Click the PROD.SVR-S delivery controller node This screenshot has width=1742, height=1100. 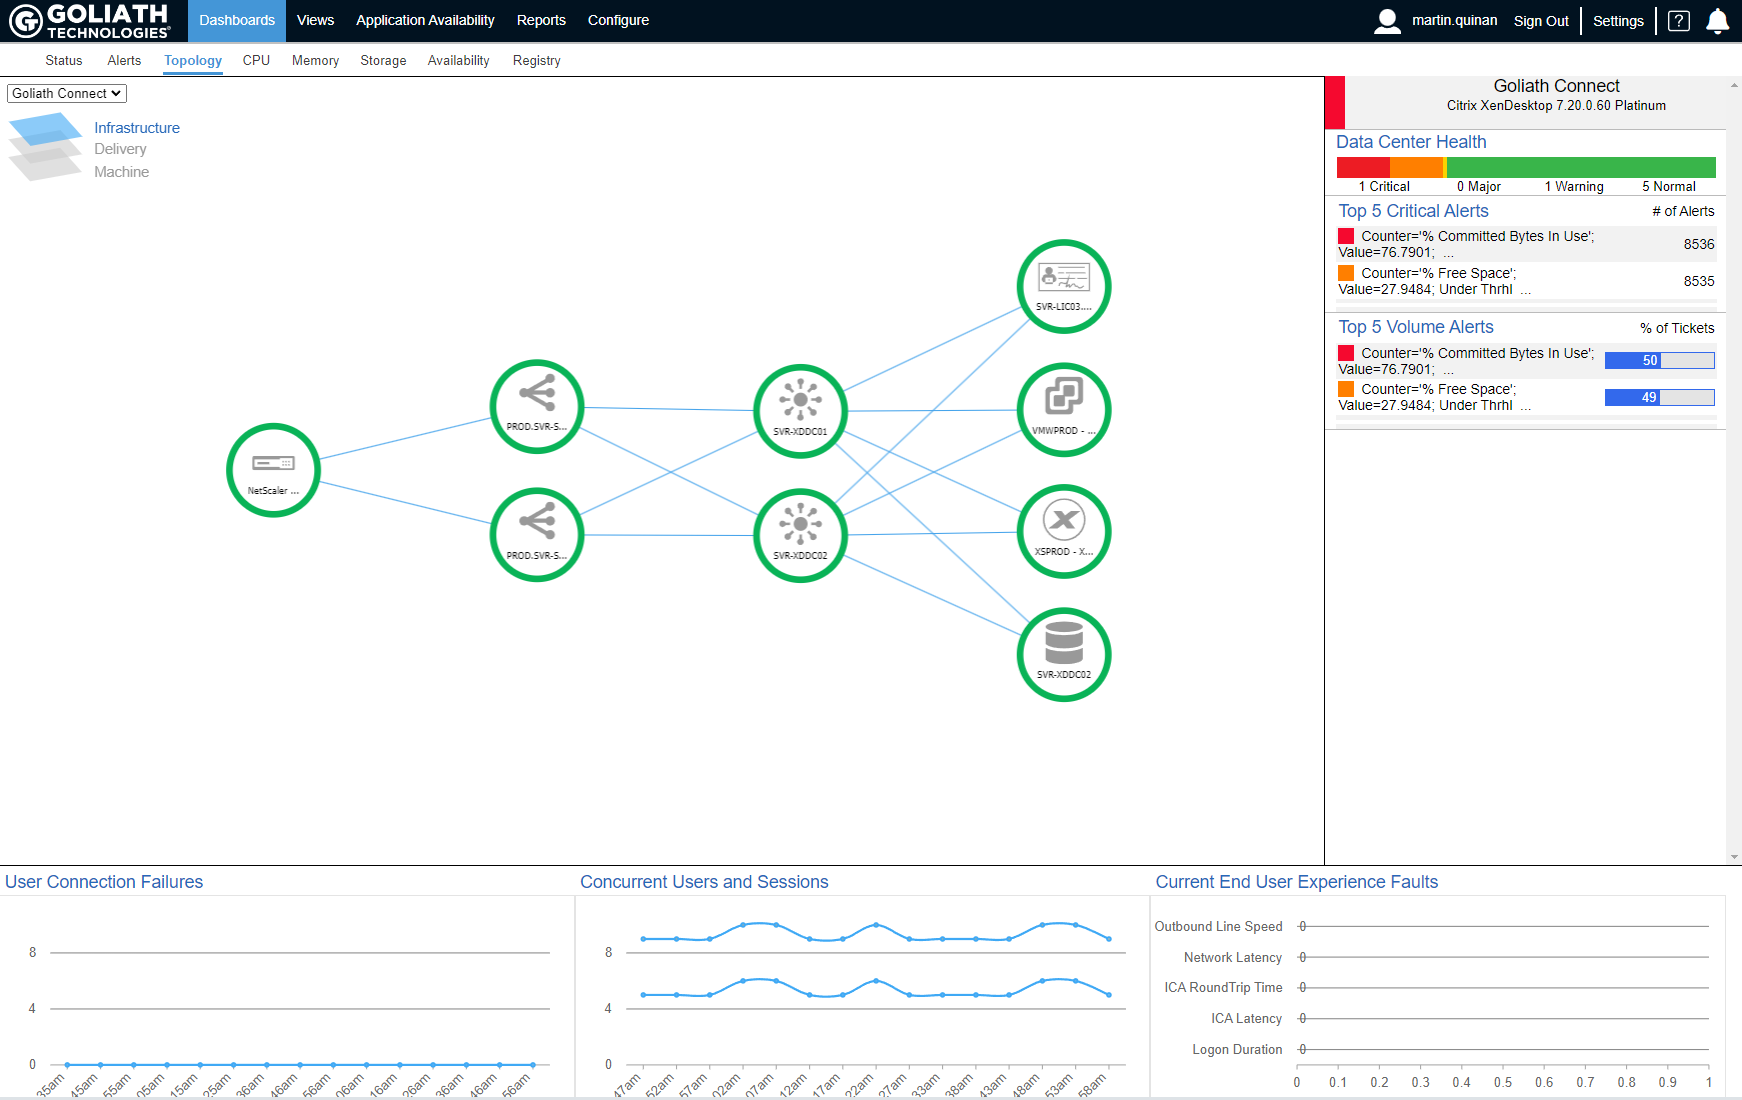537,406
